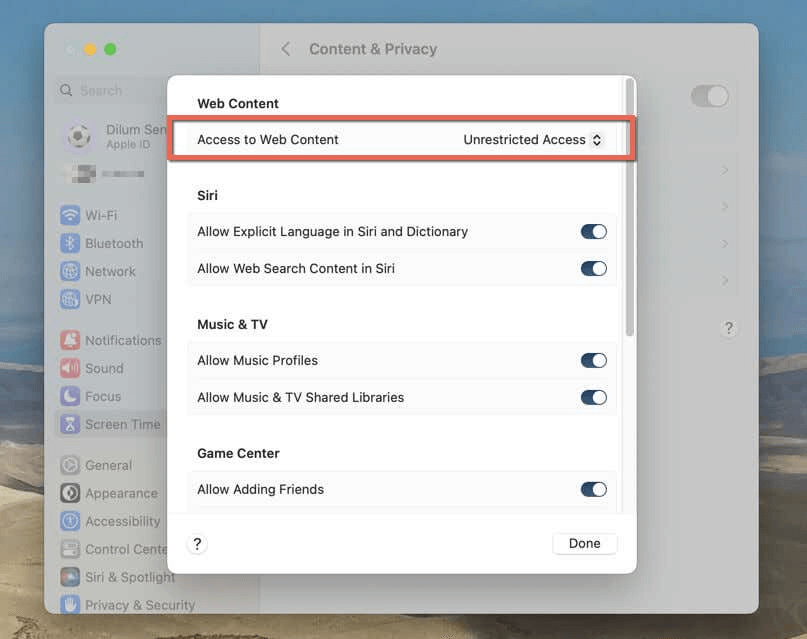Select the VPN icon in sidebar

tap(70, 299)
